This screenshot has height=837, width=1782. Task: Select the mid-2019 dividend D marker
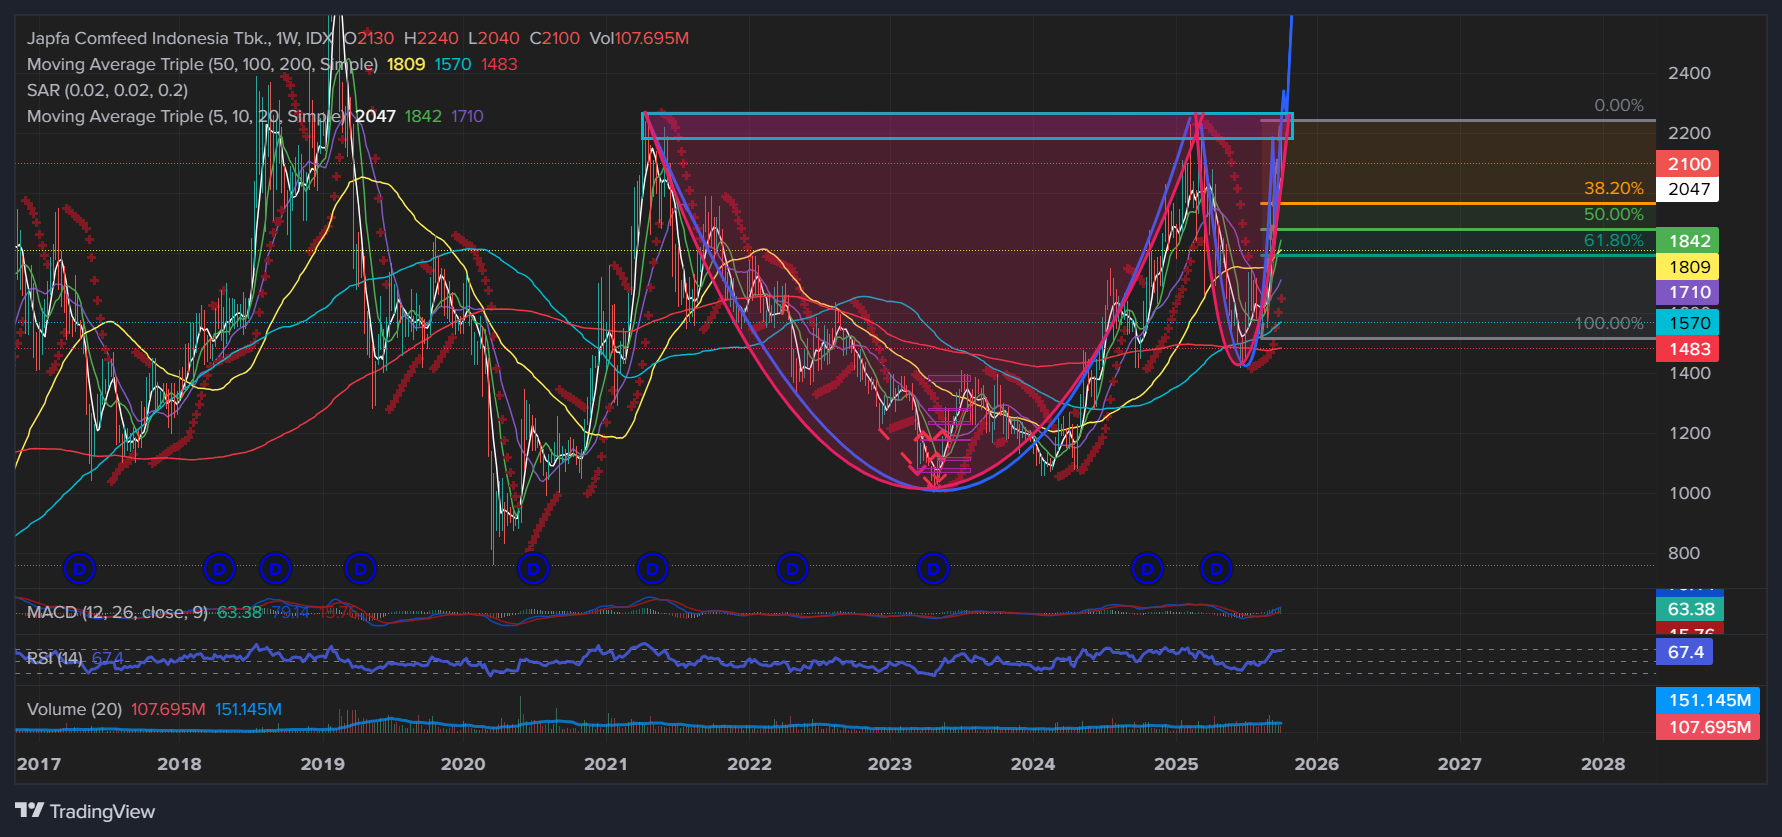[x=360, y=569]
